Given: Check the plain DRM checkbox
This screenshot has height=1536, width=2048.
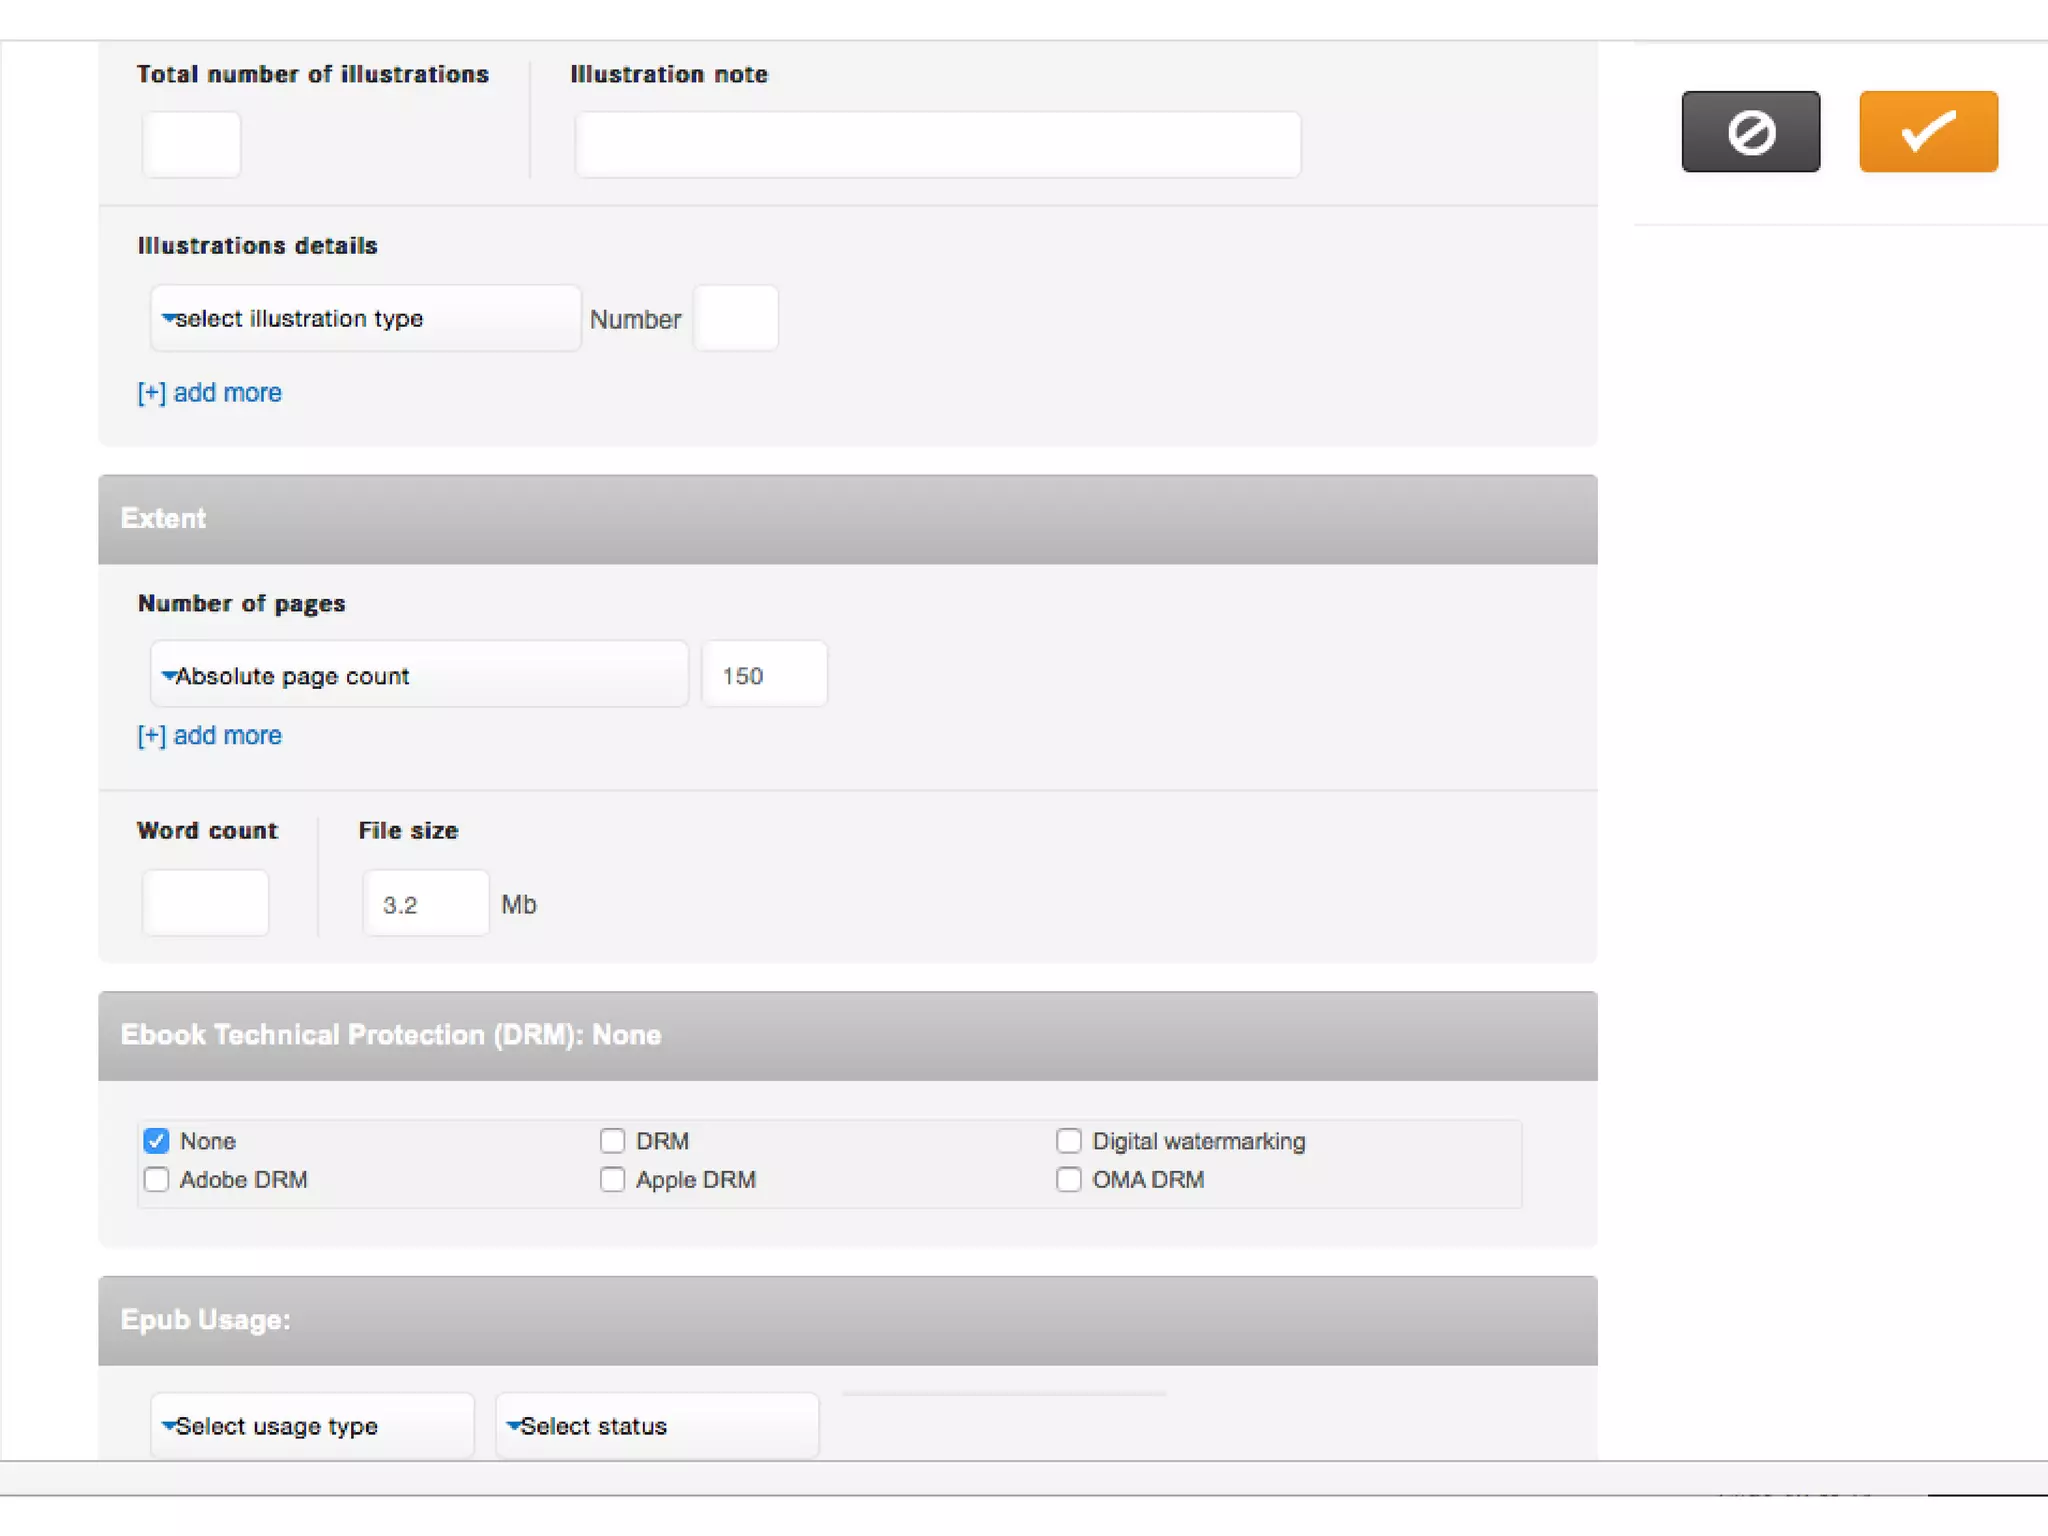Looking at the screenshot, I should 612,1141.
